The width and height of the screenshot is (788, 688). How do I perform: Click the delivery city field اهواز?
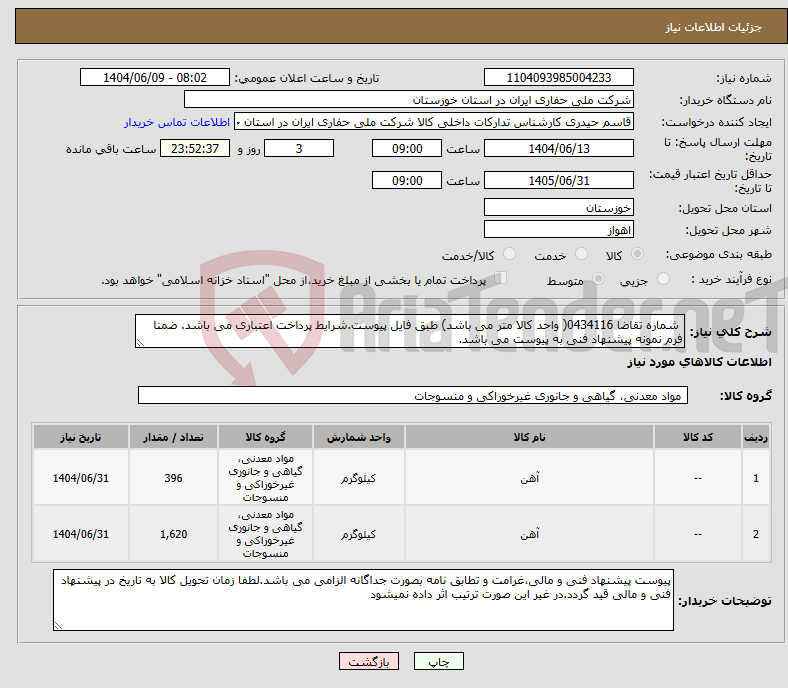[x=558, y=230]
